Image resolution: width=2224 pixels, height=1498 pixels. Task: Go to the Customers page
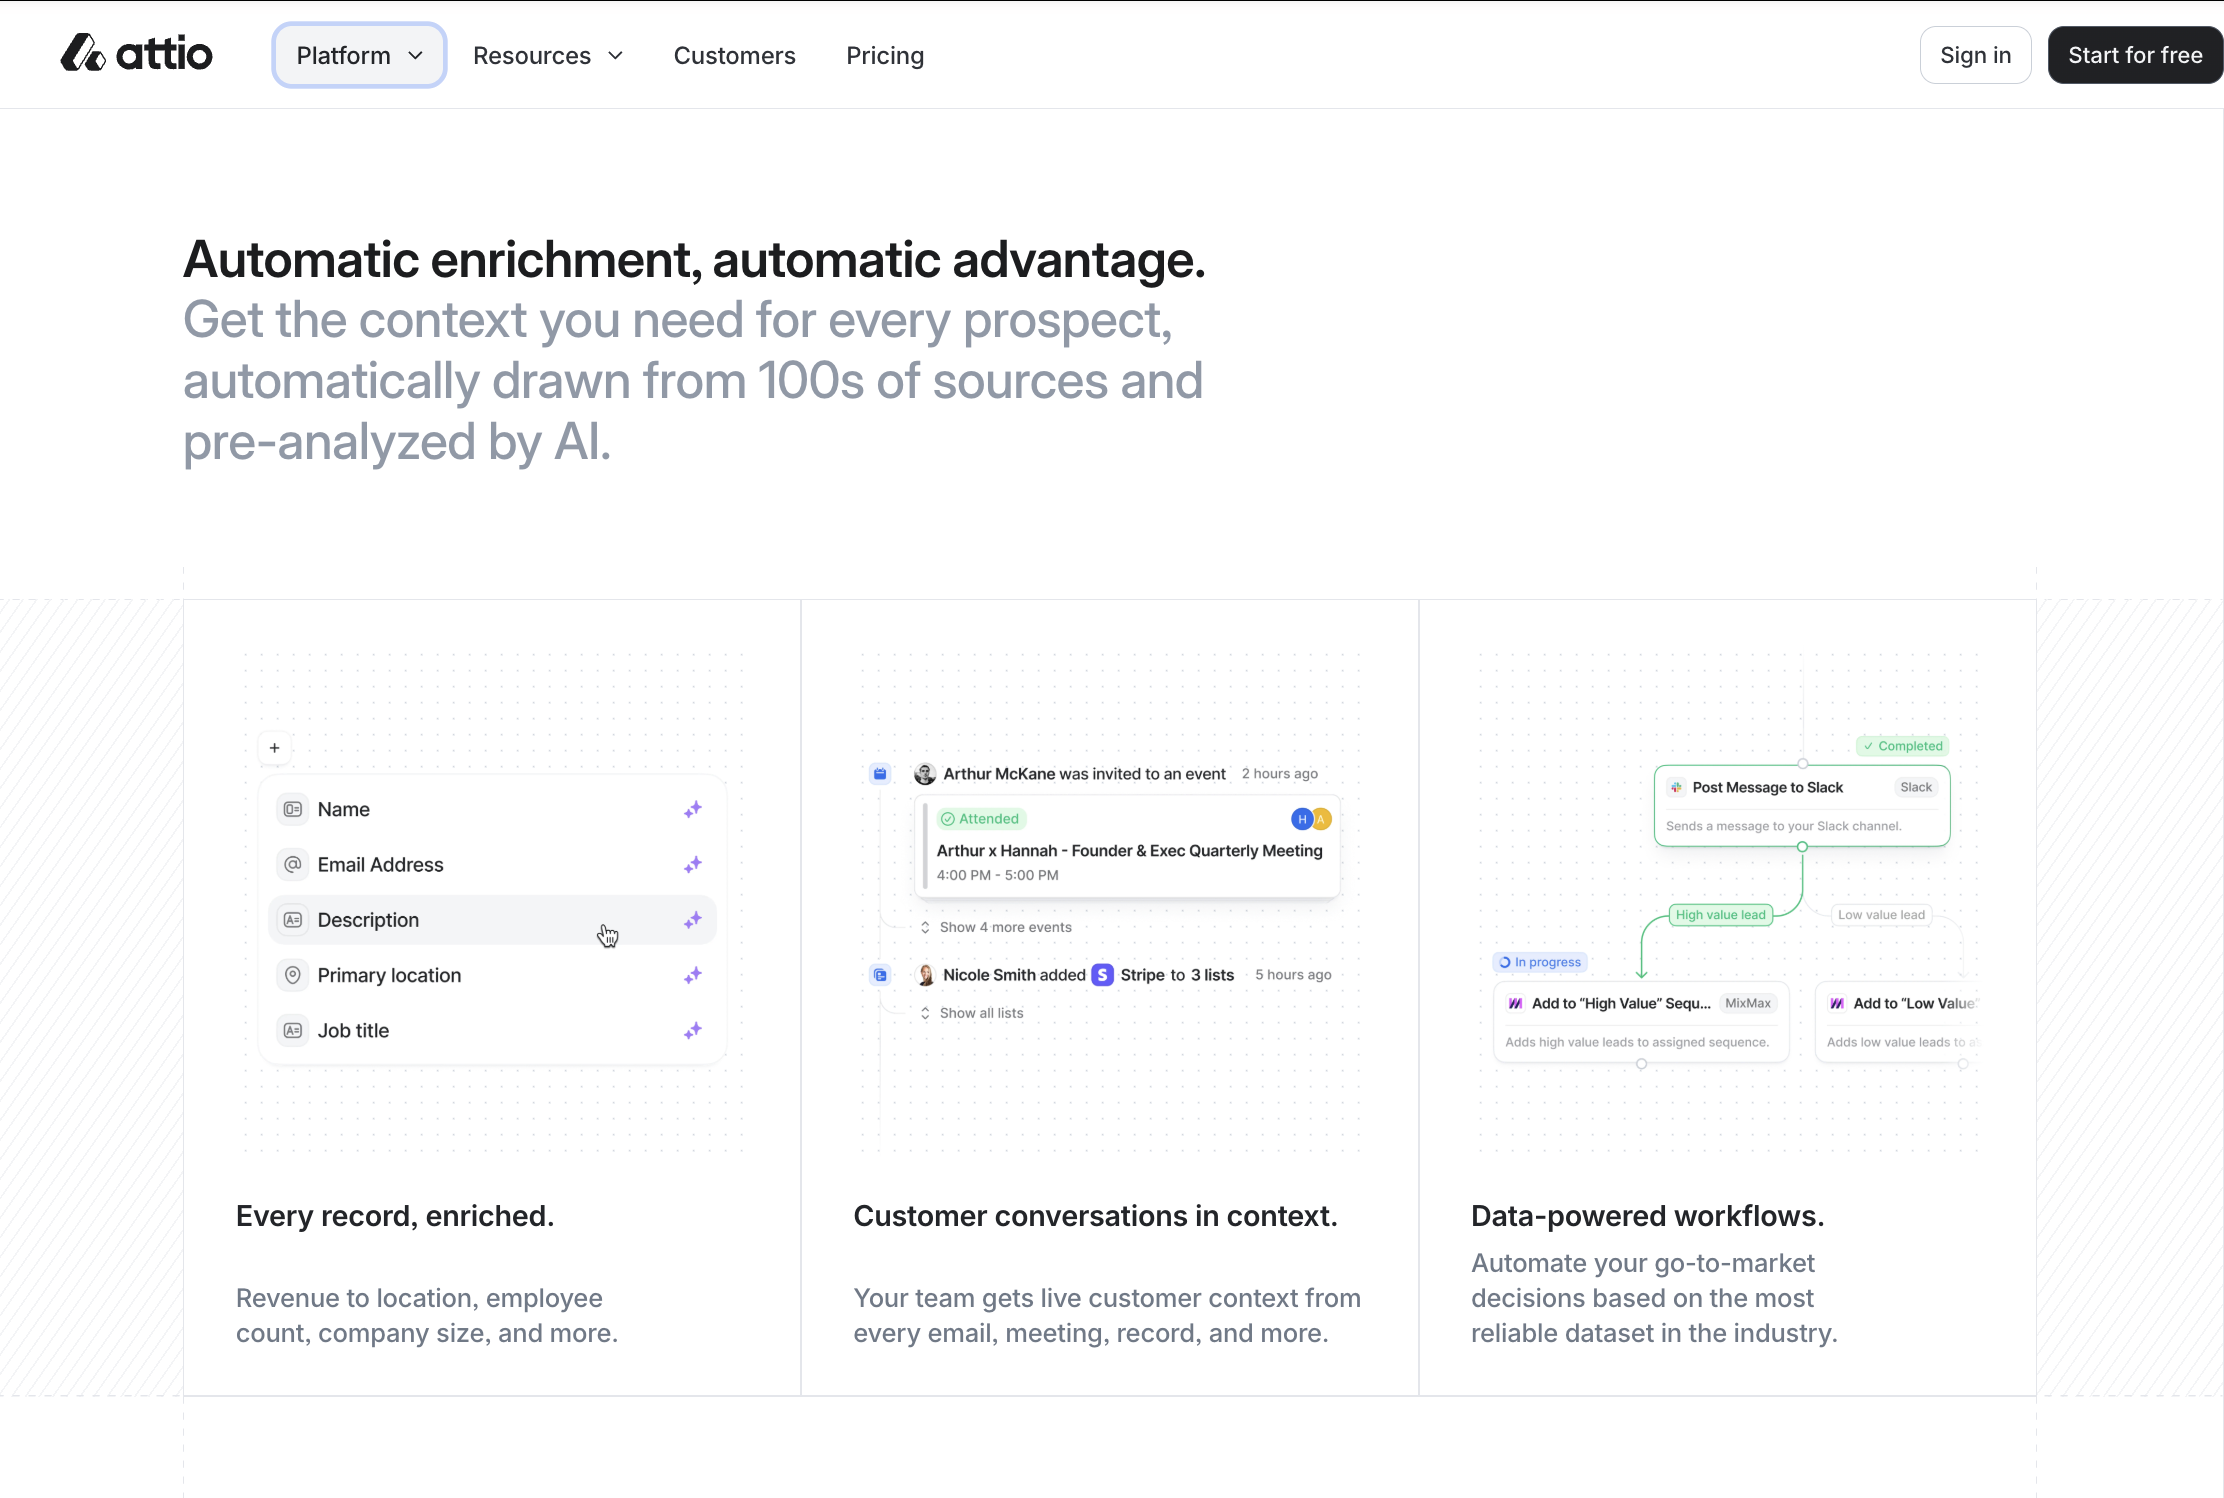[734, 55]
